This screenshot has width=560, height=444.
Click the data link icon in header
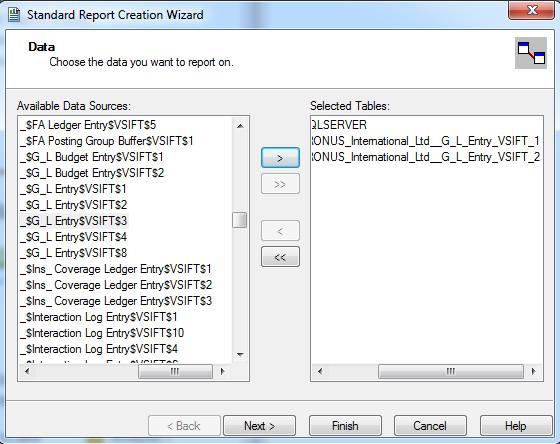pyautogui.click(x=531, y=53)
